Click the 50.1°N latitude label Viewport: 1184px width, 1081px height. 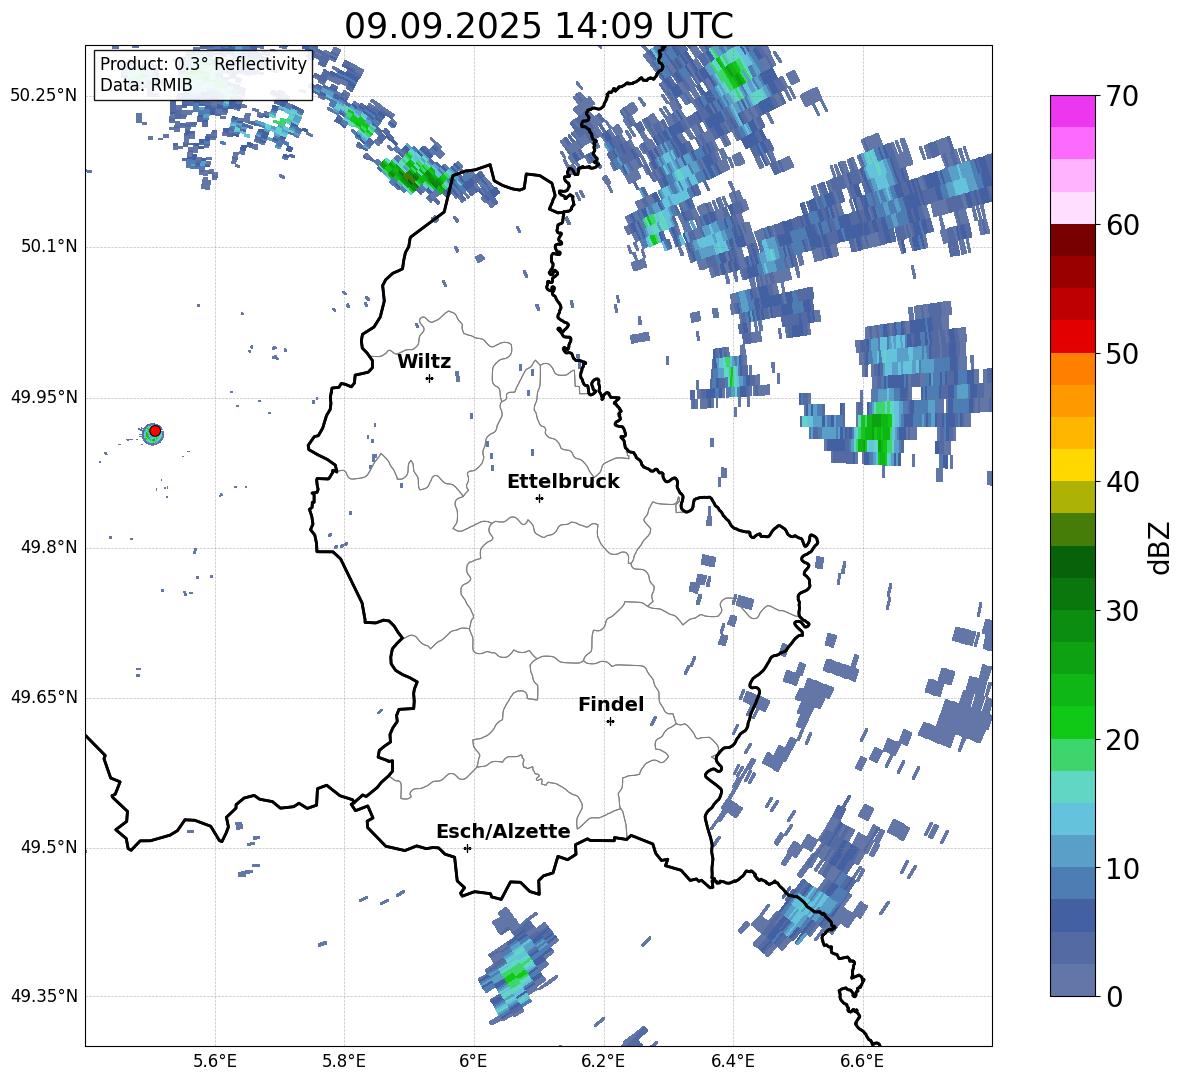(x=49, y=246)
